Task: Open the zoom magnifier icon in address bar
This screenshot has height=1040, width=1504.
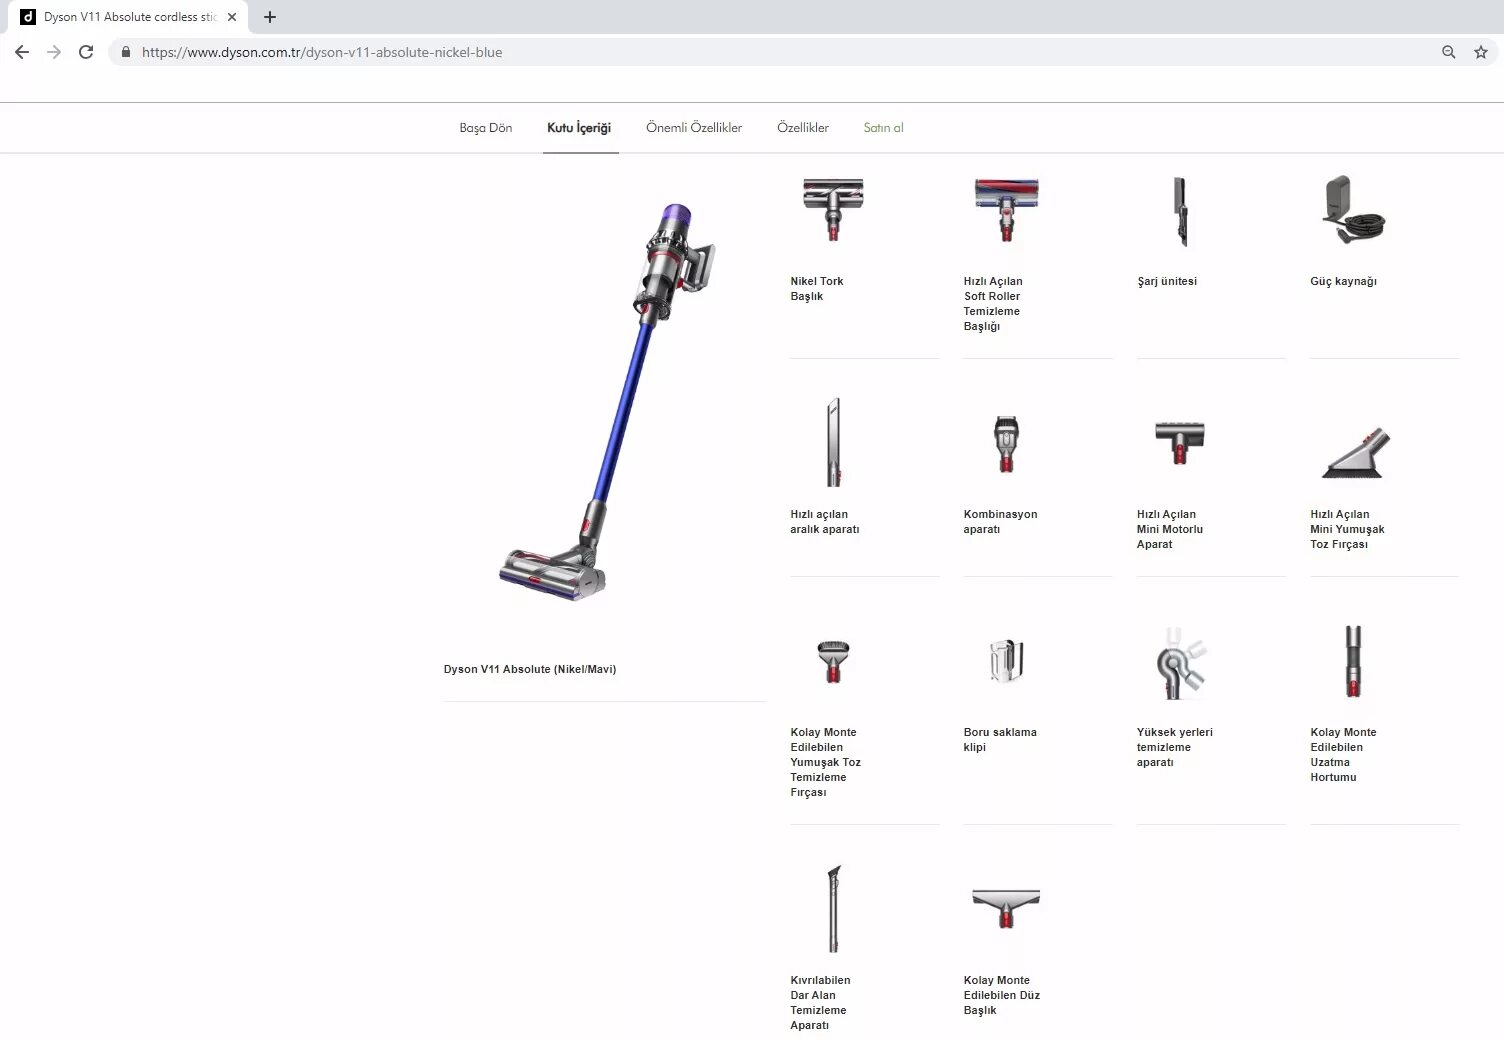Action: [x=1448, y=52]
